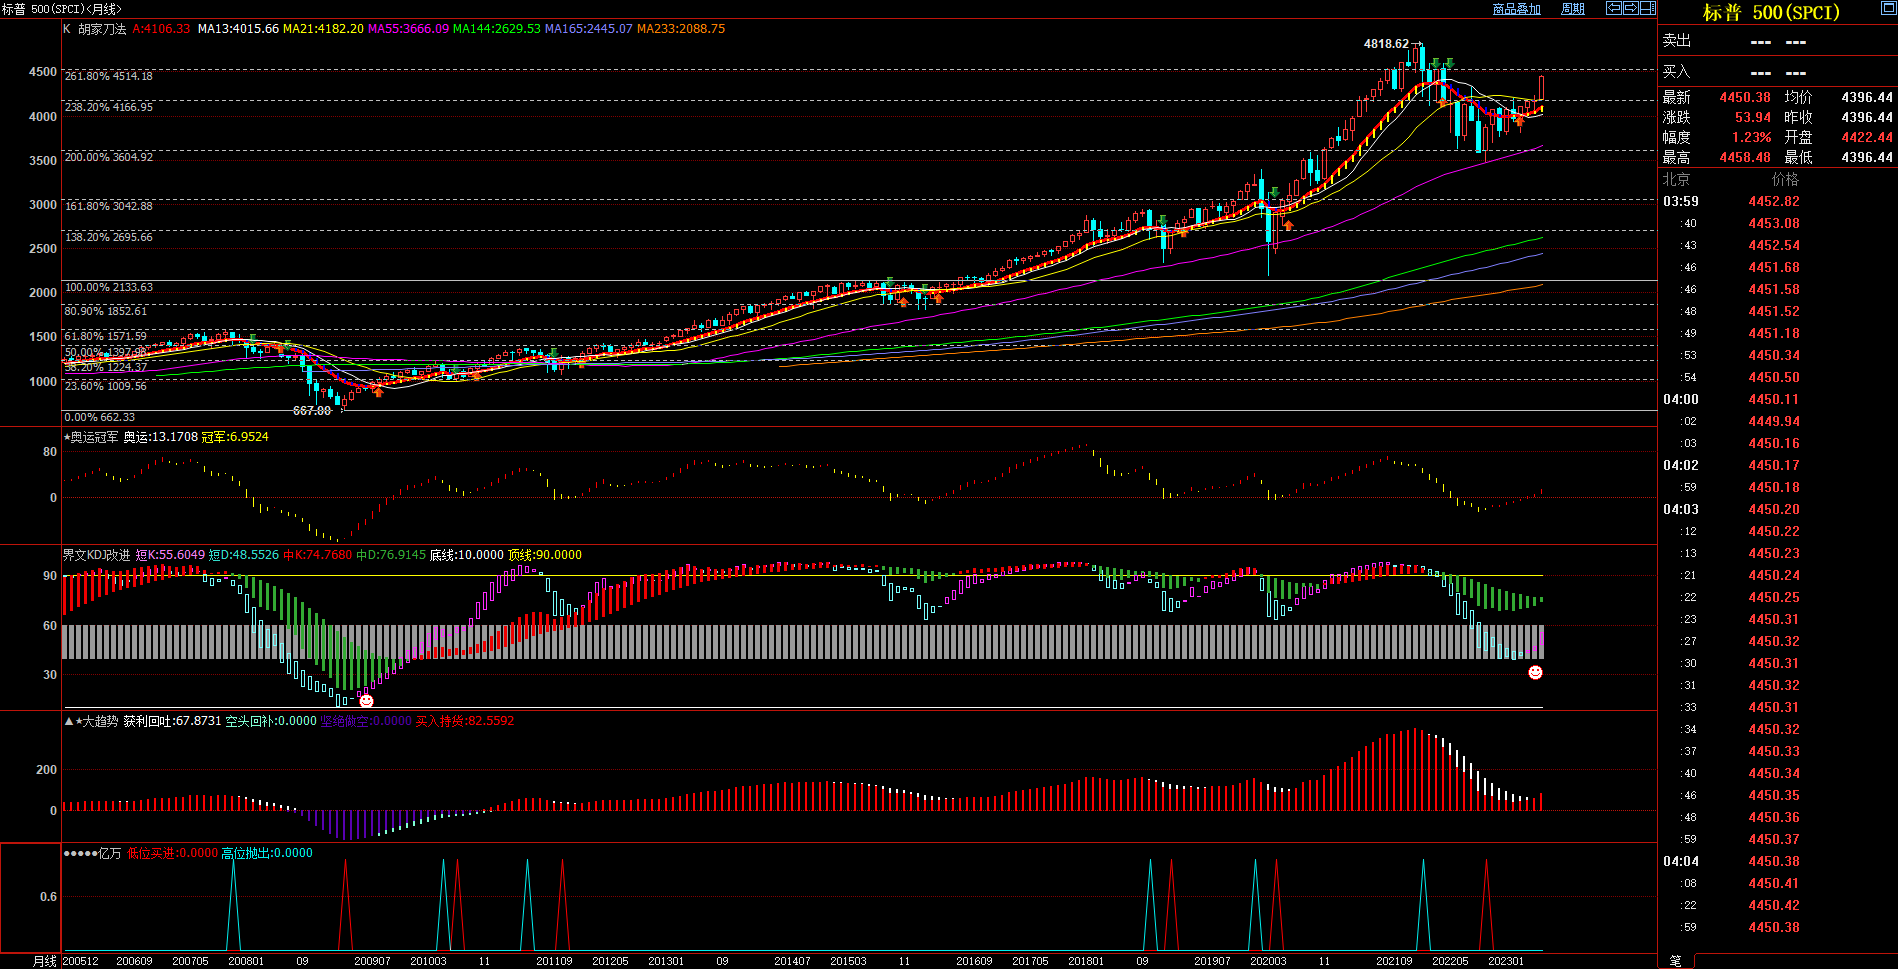Select the 4818.62 high price marker

point(1386,44)
